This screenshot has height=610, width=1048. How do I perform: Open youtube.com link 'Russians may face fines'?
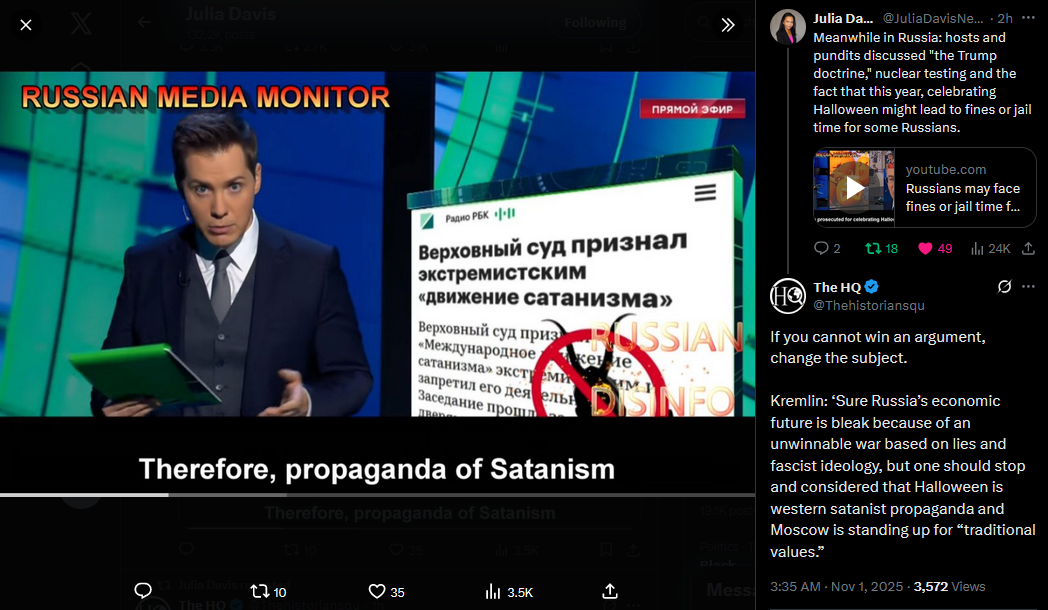(x=962, y=198)
